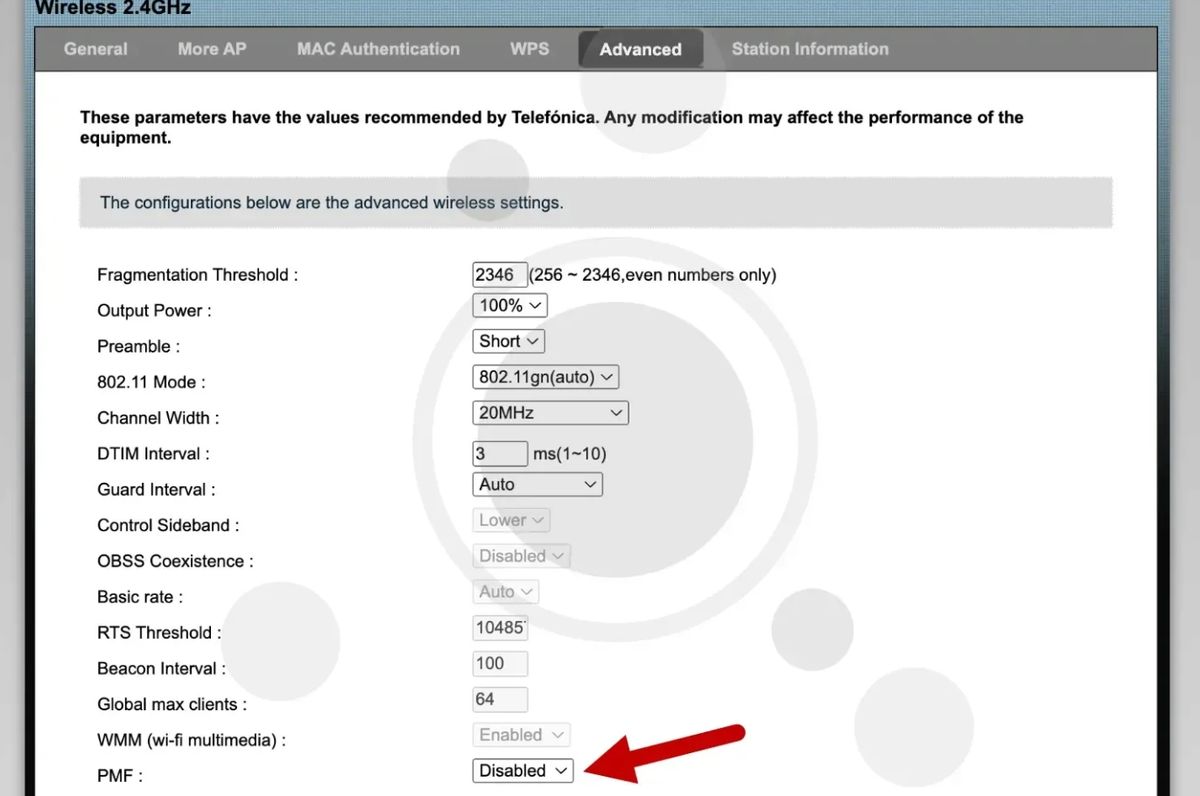Open the More AP tab
Image resolution: width=1200 pixels, height=796 pixels.
pos(212,49)
